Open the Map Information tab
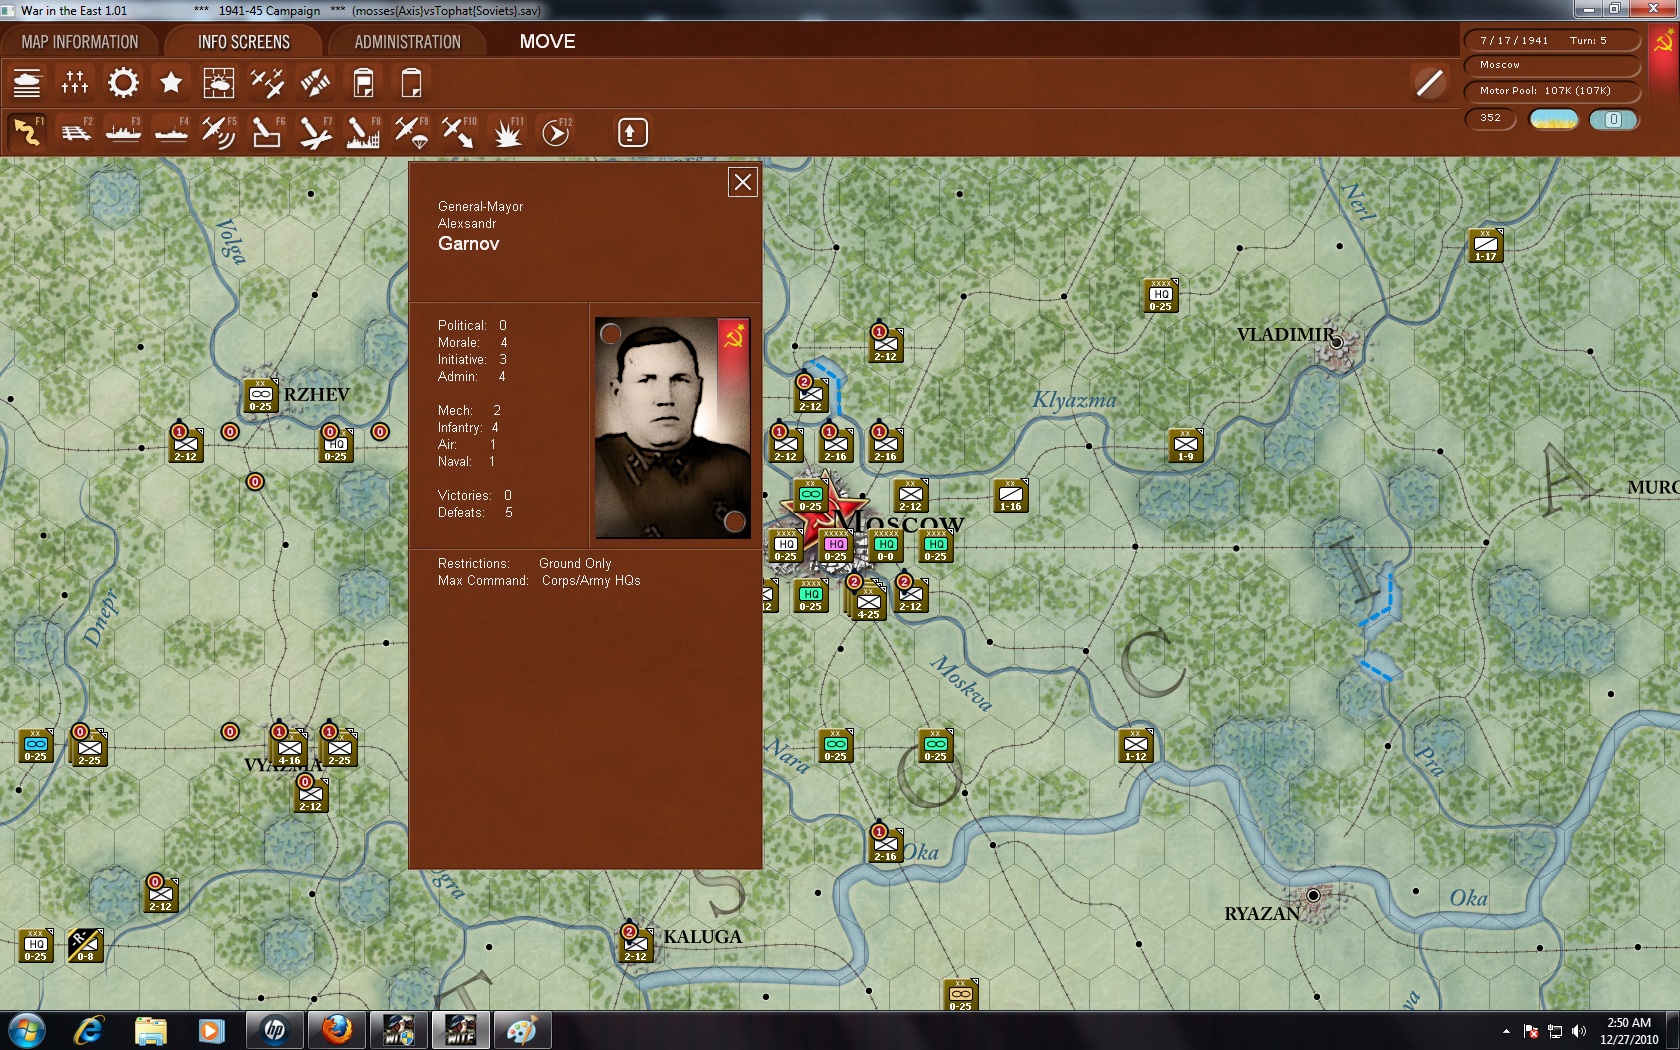The image size is (1680, 1050). [80, 42]
